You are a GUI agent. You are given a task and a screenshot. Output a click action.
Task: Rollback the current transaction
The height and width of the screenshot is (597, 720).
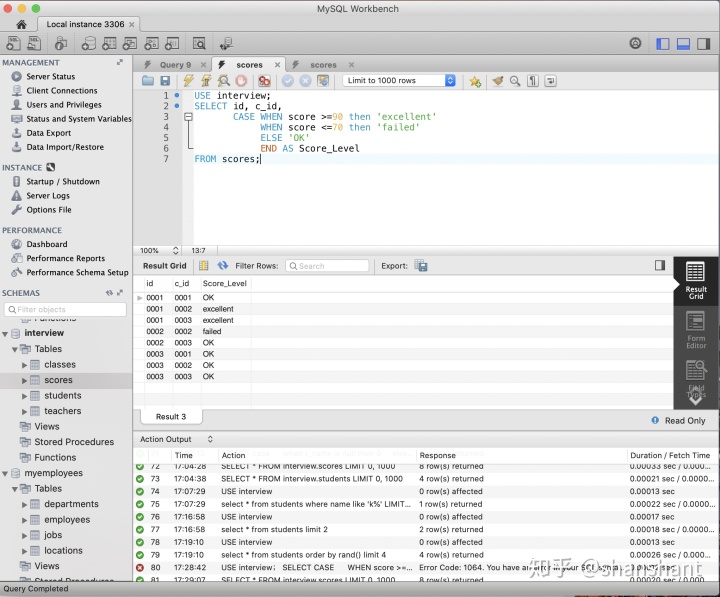[x=305, y=81]
